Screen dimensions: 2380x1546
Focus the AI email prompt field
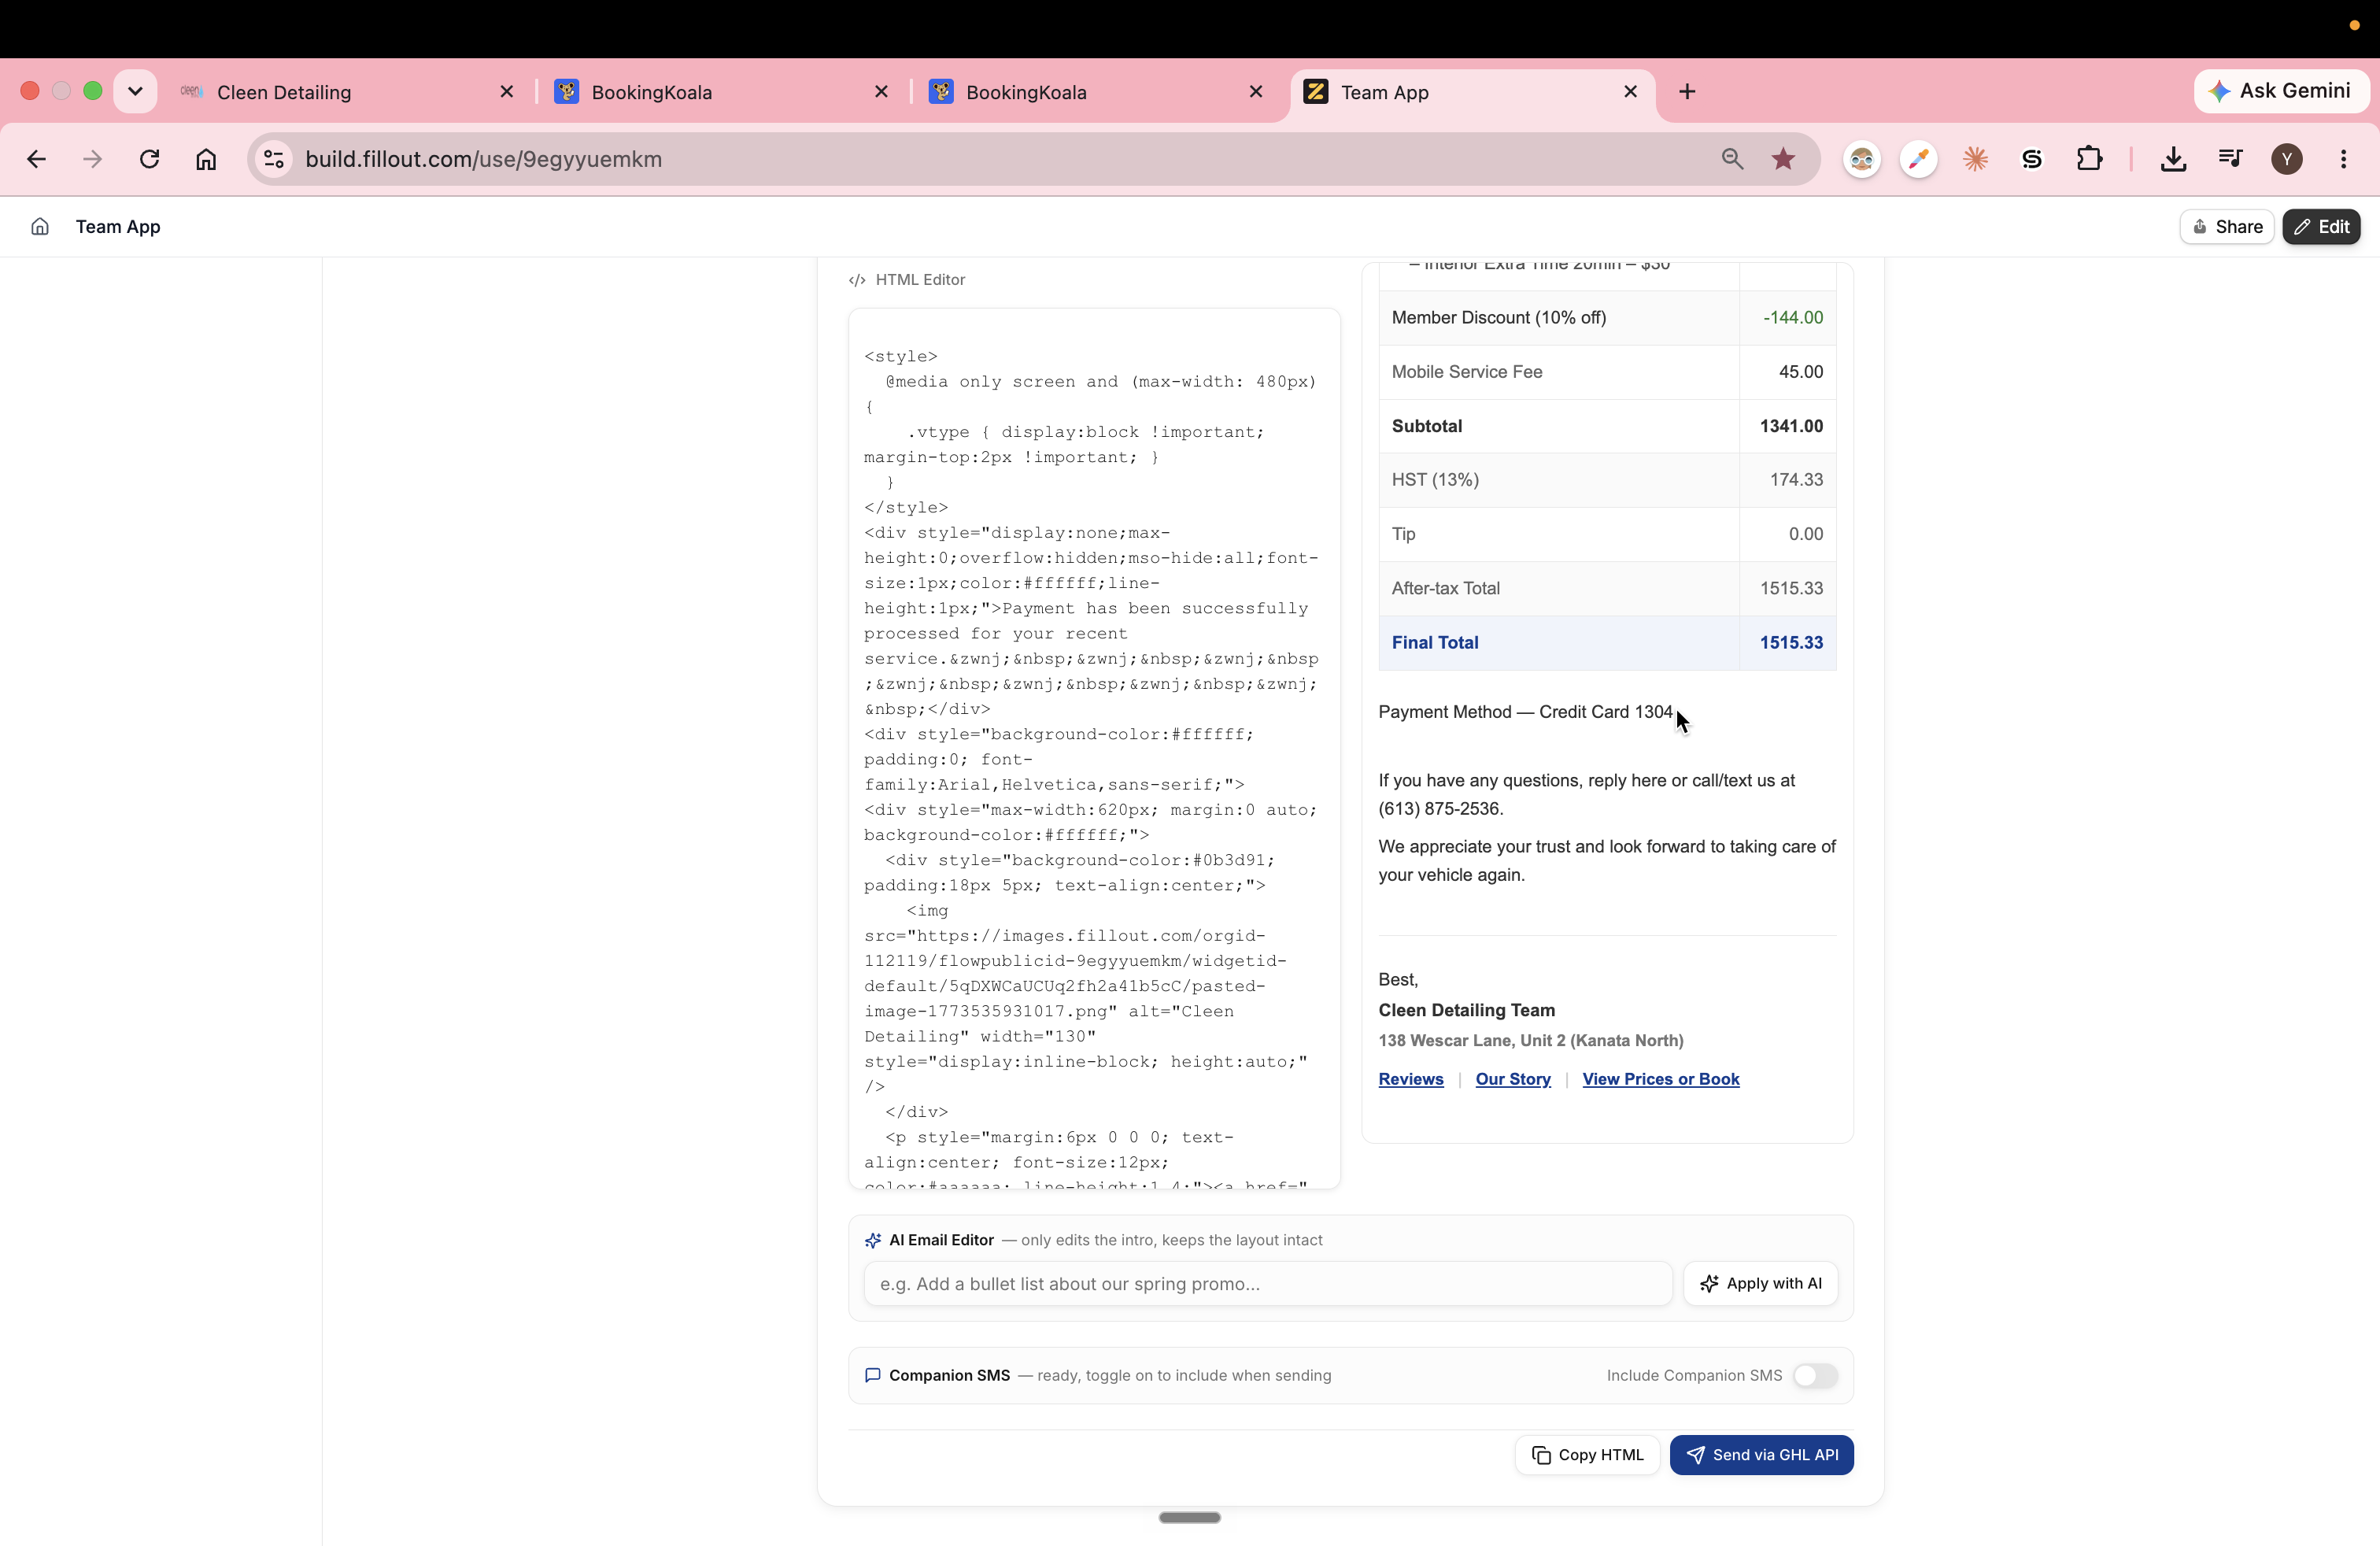[1267, 1284]
